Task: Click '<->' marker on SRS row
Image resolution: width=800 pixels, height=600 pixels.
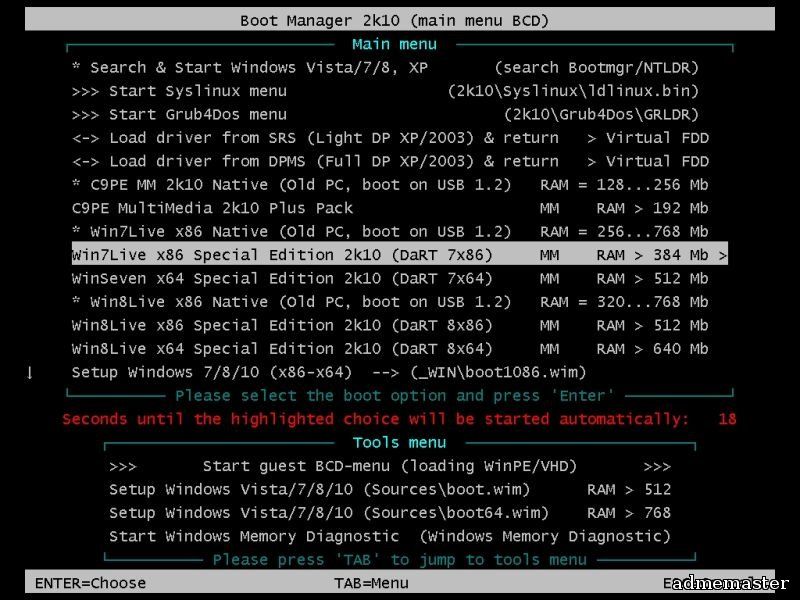Action: [x=86, y=139]
